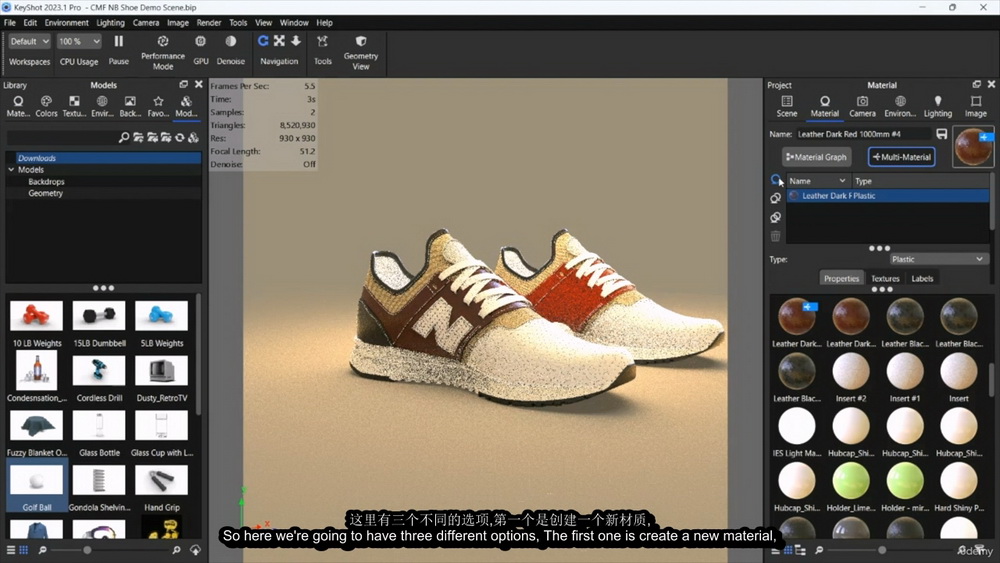
Task: Open the File menu
Action: coord(10,22)
